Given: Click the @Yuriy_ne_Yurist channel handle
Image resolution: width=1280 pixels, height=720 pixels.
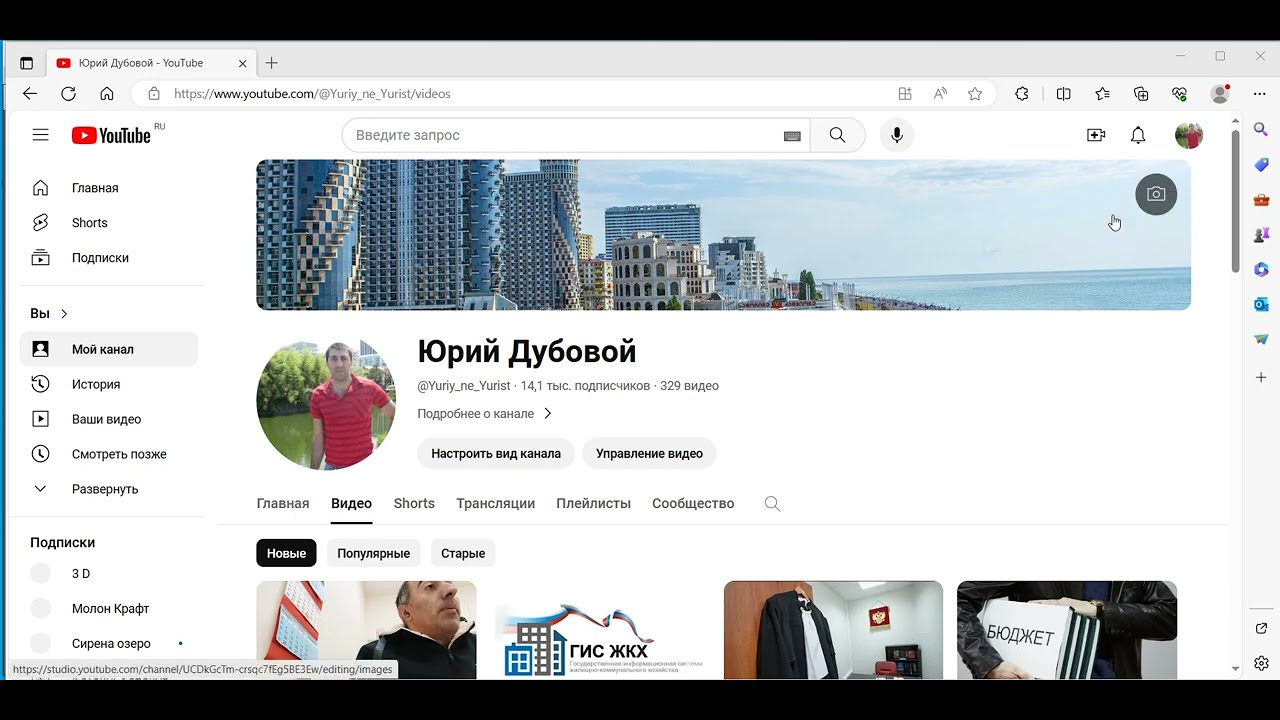Looking at the screenshot, I should pos(464,386).
